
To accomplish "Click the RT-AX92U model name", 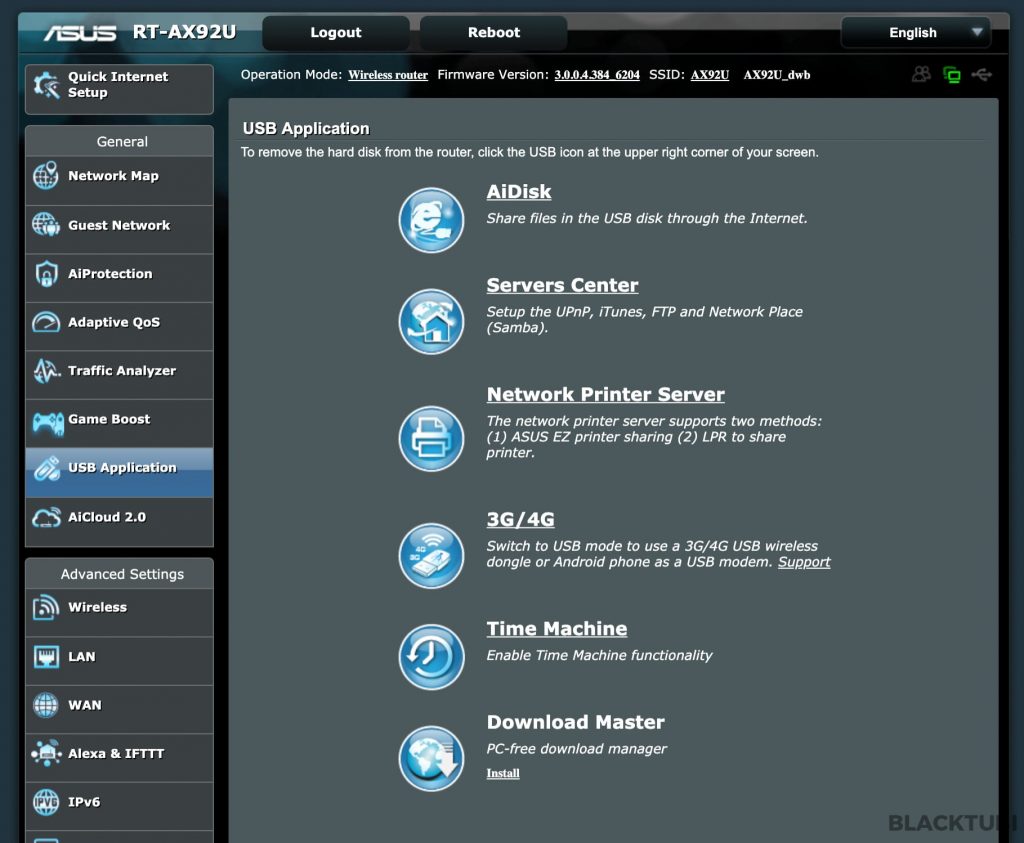I will click(184, 32).
